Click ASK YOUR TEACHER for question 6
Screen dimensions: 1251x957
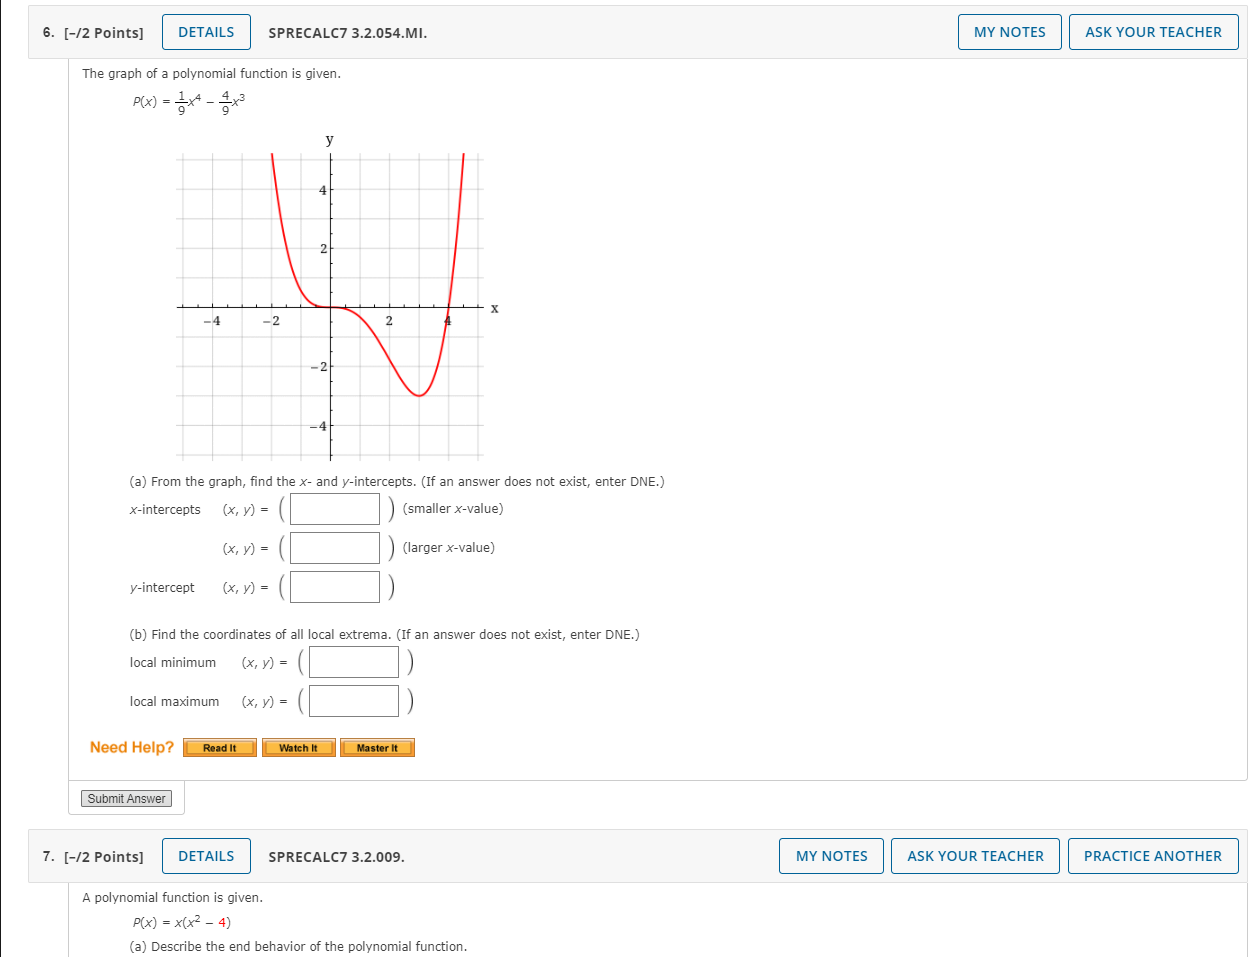[1153, 31]
